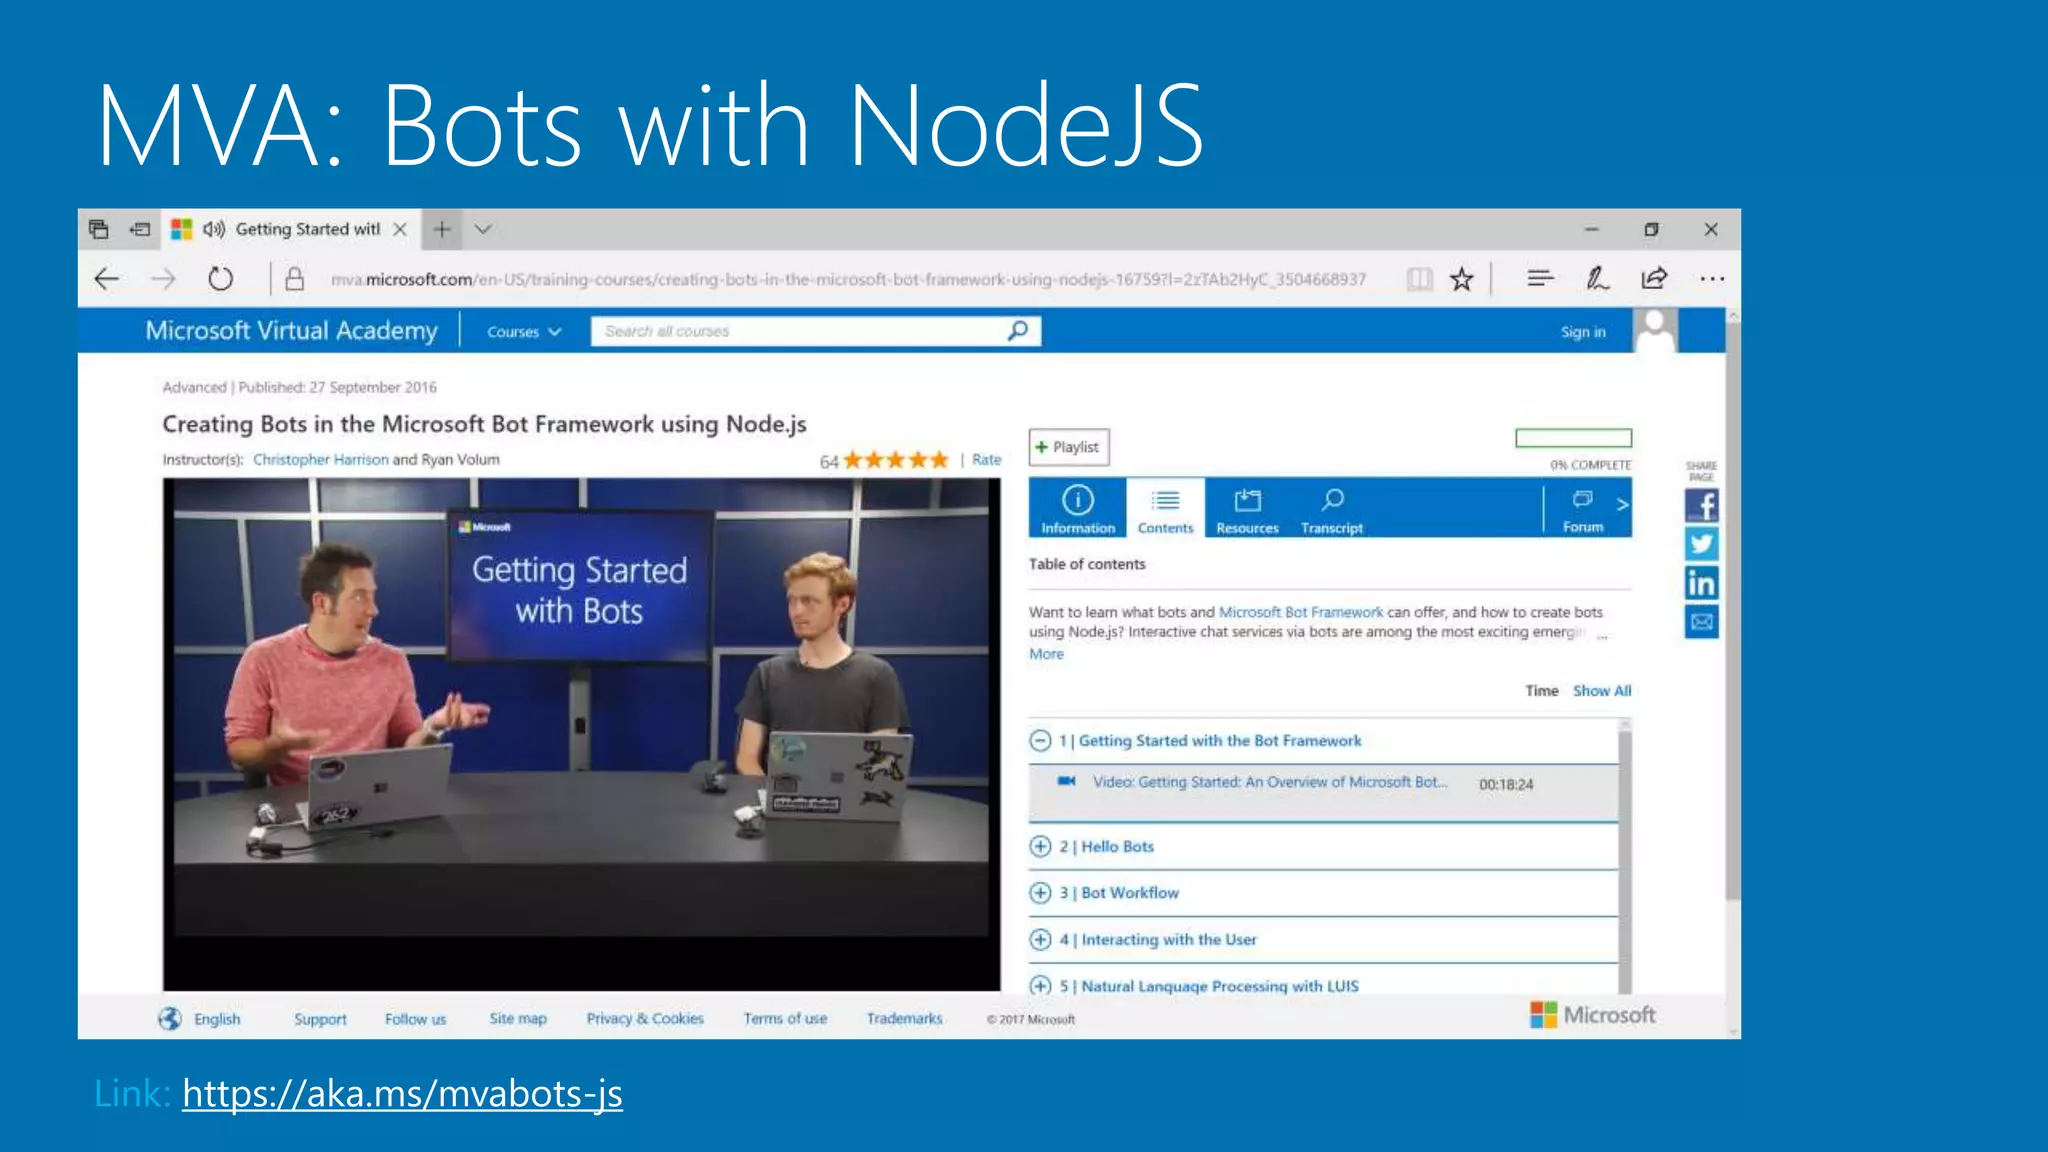The width and height of the screenshot is (2048, 1152).
Task: Click the Microsoft Virtual Academy logo text
Action: pyautogui.click(x=291, y=330)
